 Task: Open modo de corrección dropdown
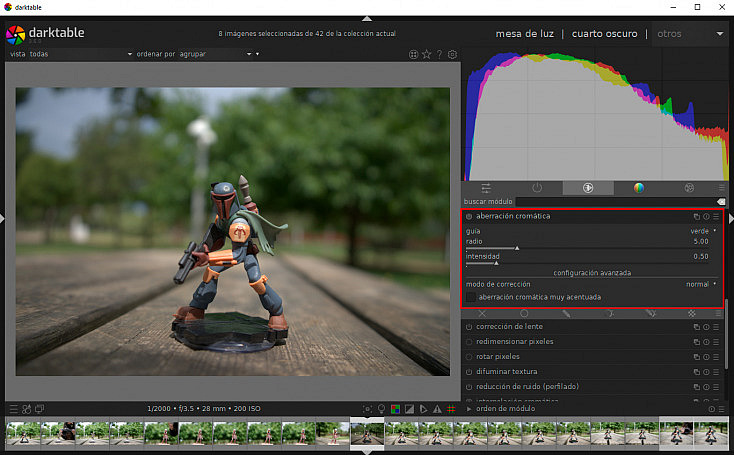pos(591,285)
